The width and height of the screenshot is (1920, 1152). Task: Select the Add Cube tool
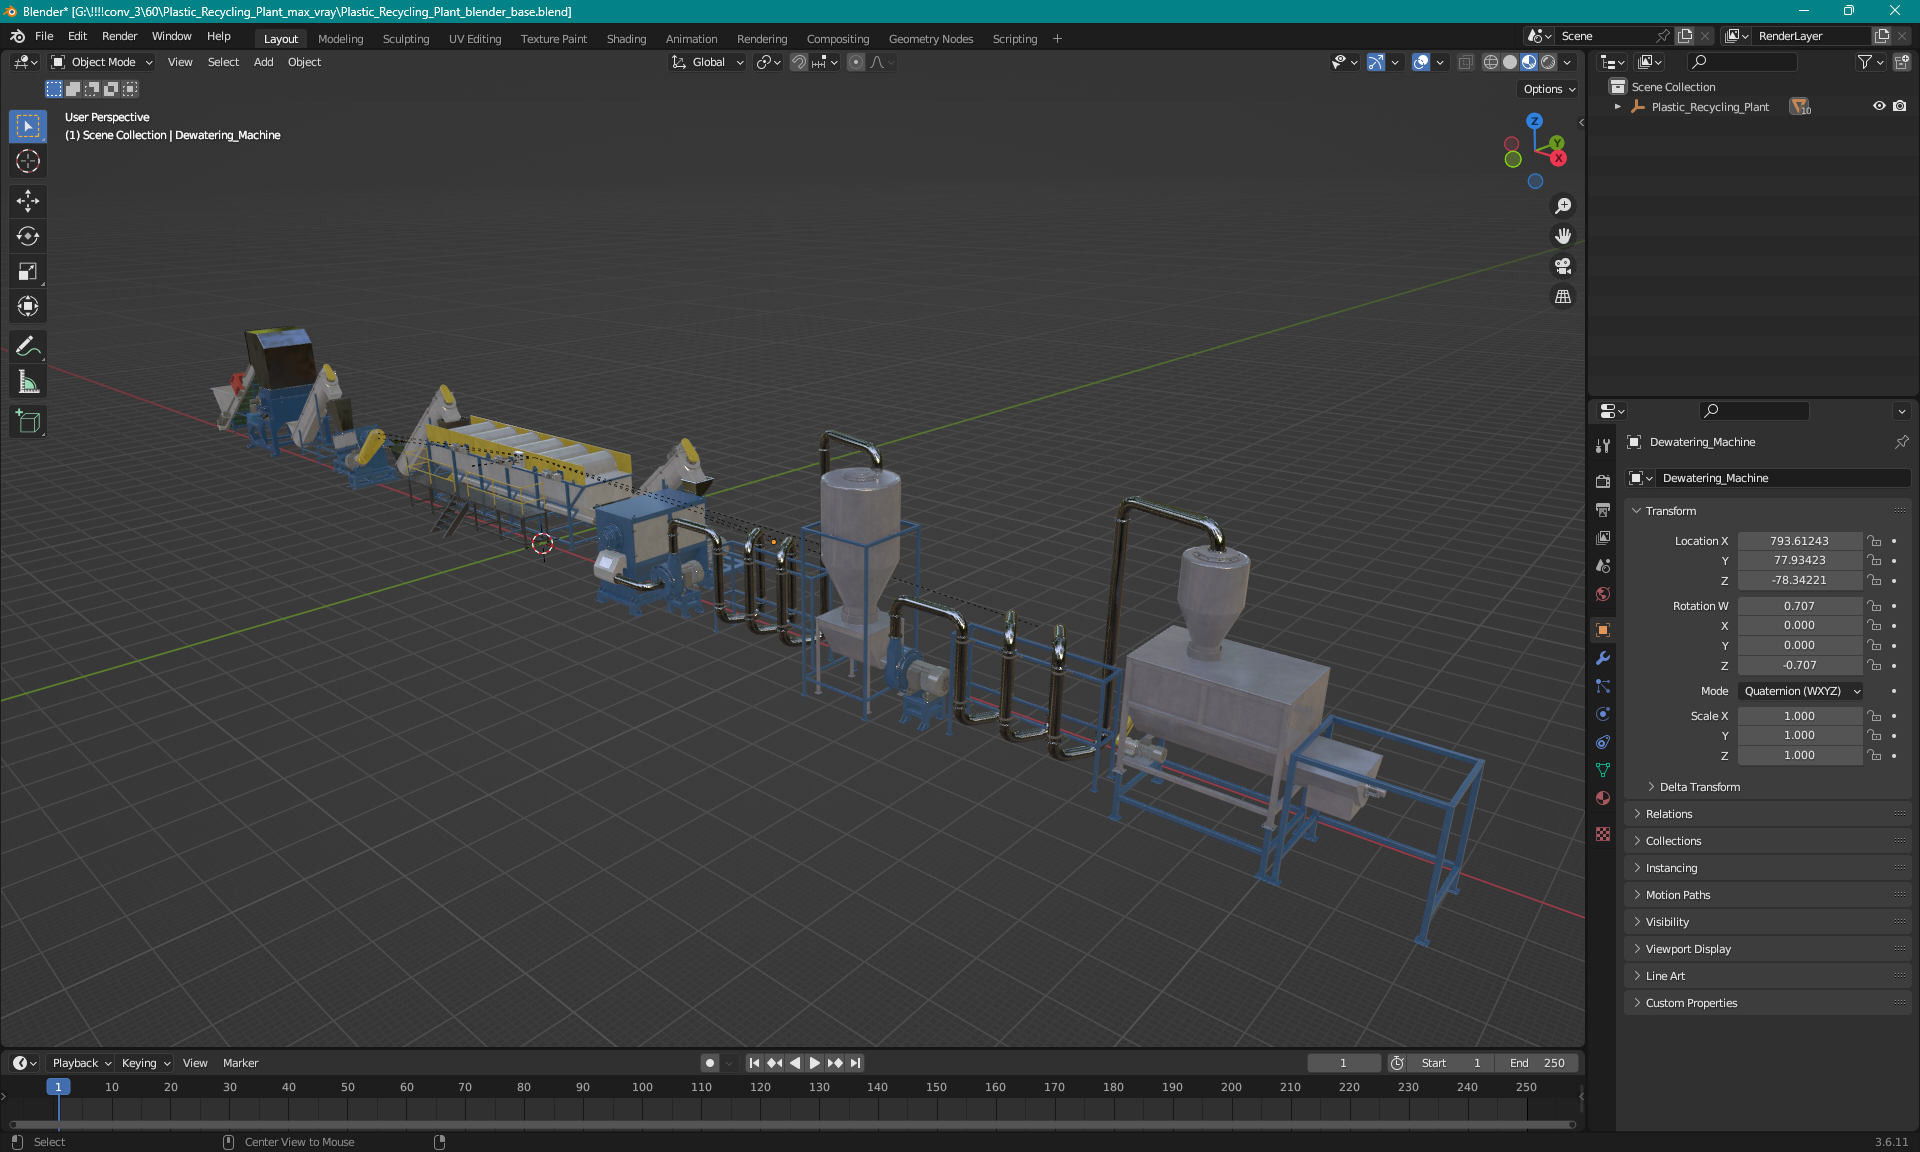28,422
